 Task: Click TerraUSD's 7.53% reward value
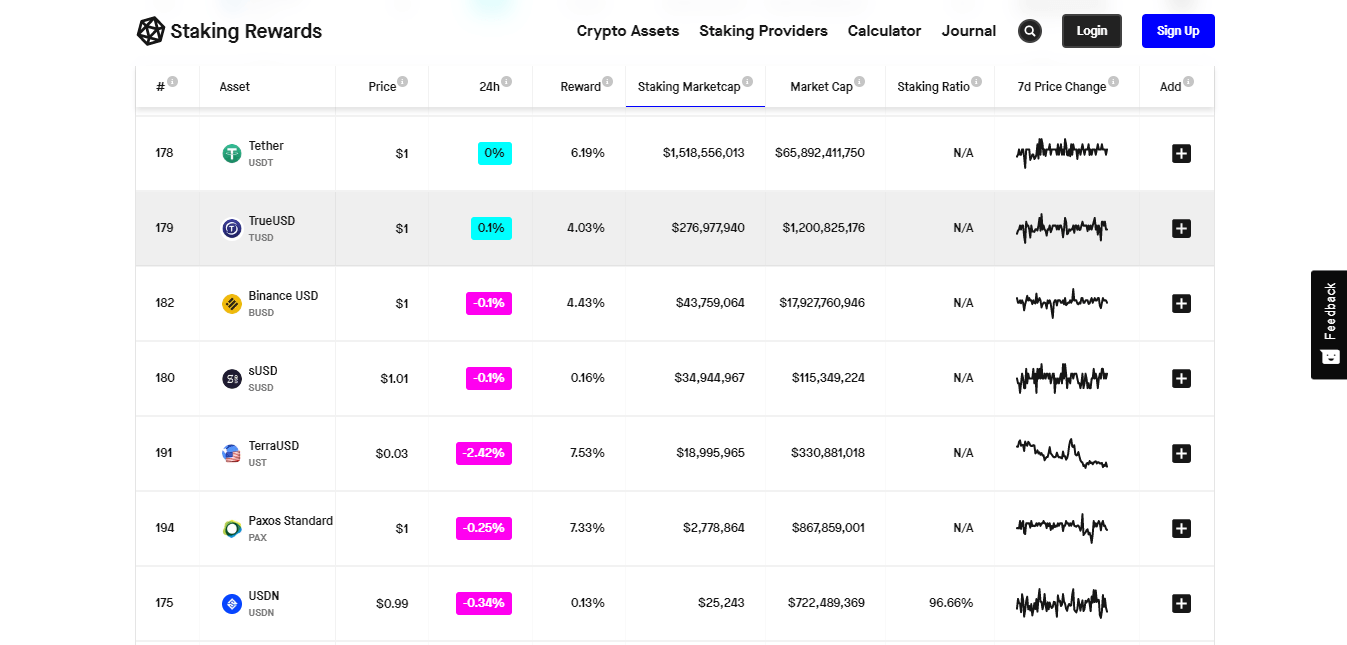click(587, 453)
